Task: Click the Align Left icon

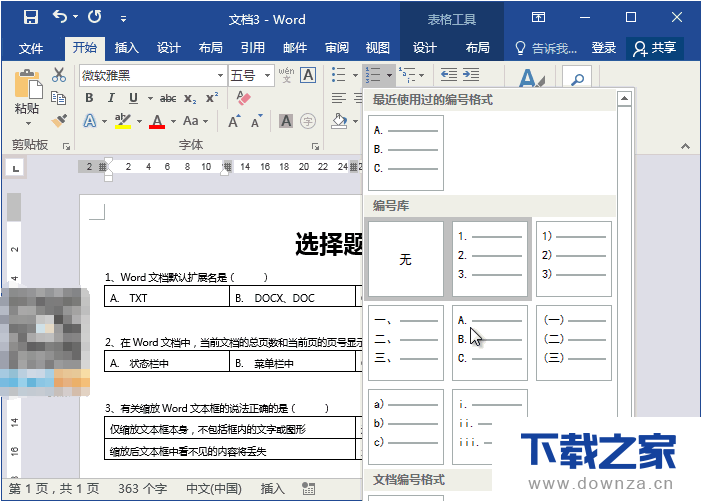Action: coord(339,98)
